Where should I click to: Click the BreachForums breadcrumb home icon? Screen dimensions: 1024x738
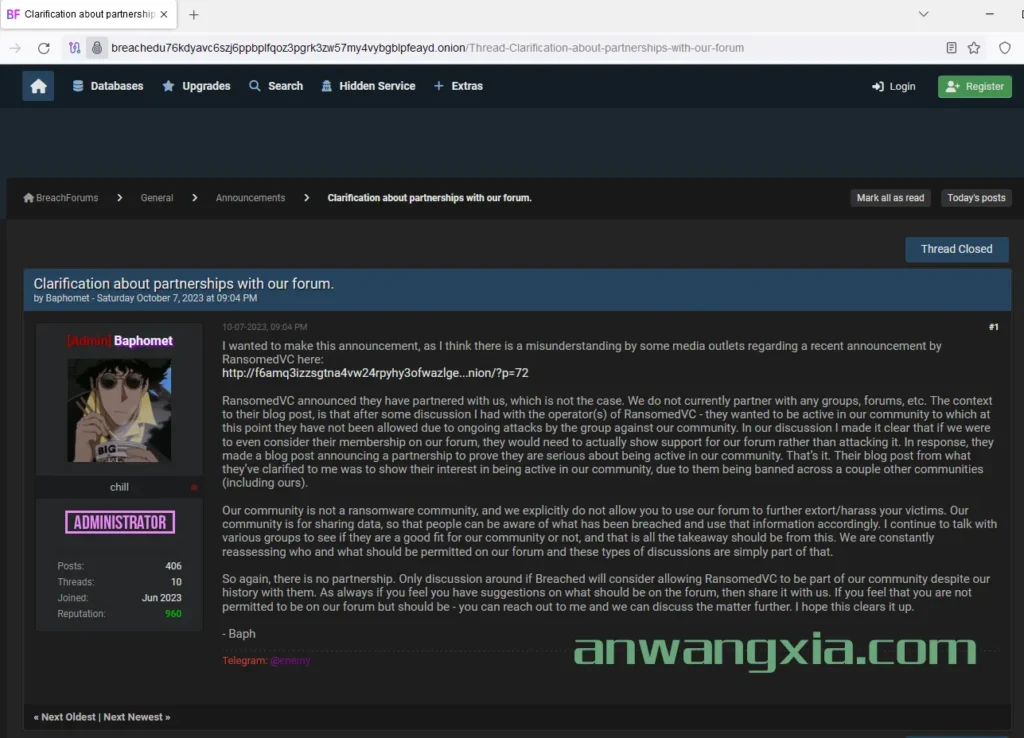pos(29,198)
